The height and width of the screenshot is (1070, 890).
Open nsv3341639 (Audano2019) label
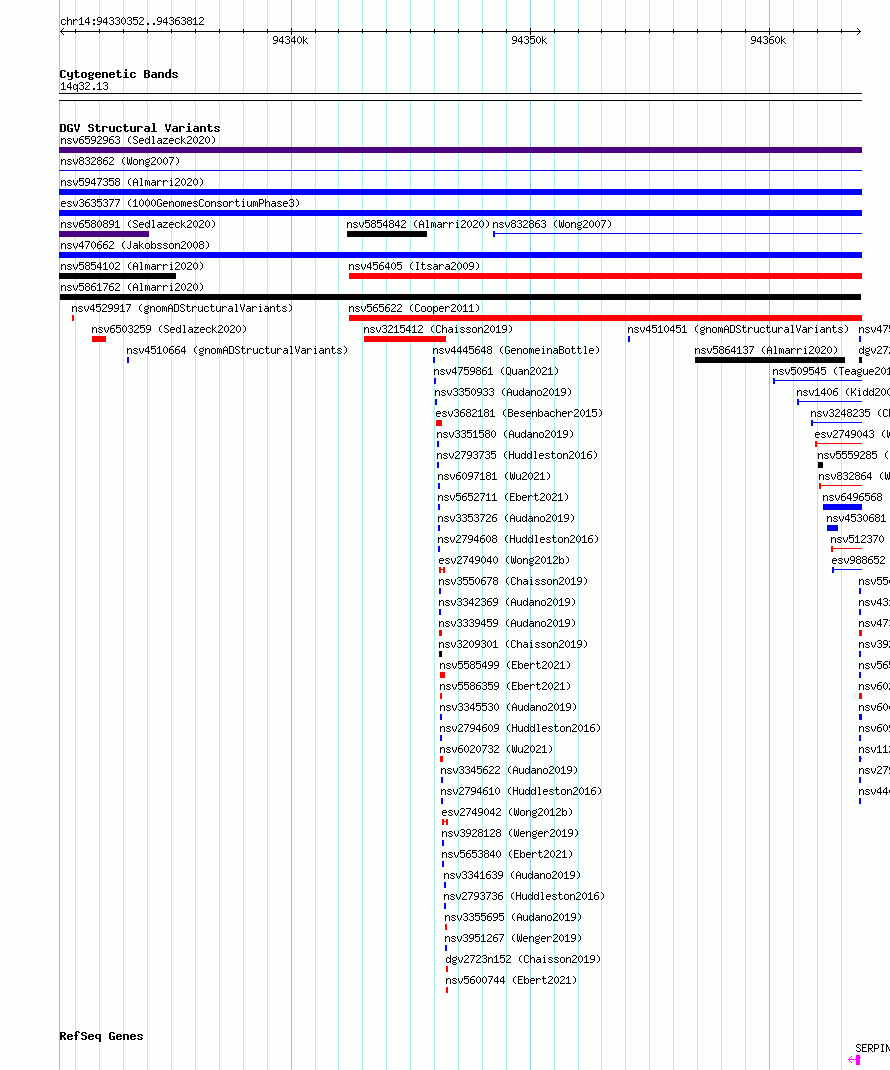pyautogui.click(x=512, y=876)
